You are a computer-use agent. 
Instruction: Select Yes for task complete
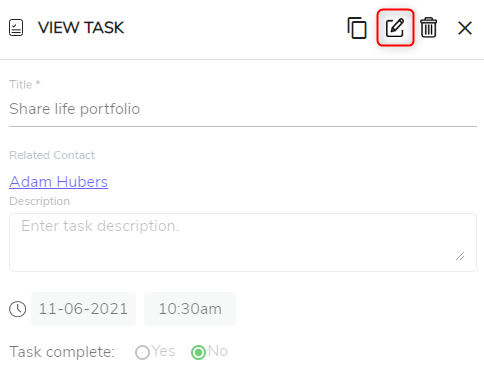pyautogui.click(x=142, y=352)
